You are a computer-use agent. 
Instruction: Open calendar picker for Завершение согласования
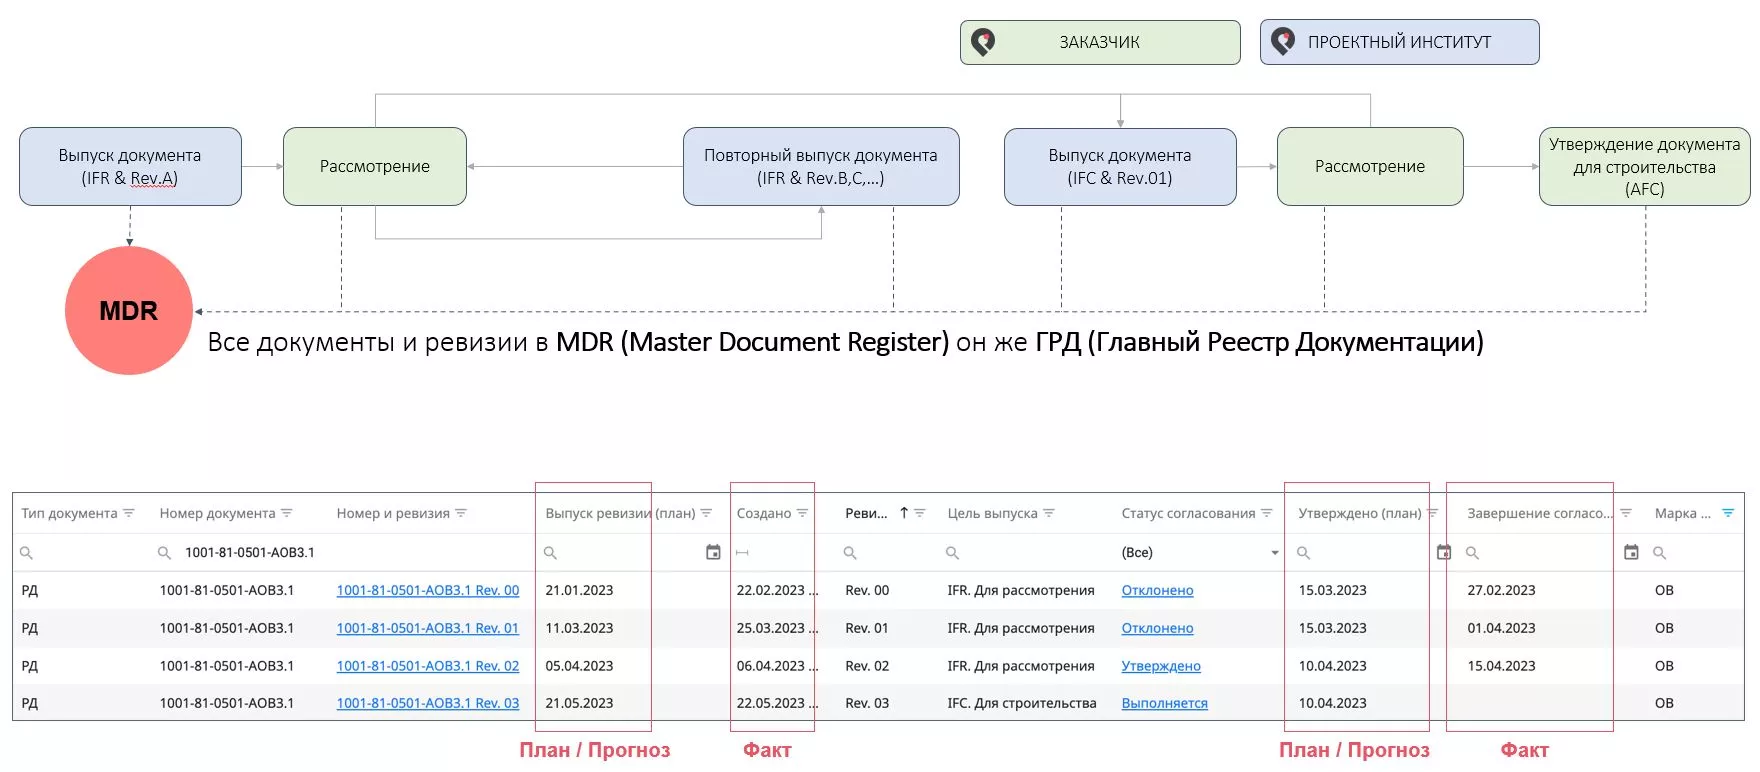1631,552
